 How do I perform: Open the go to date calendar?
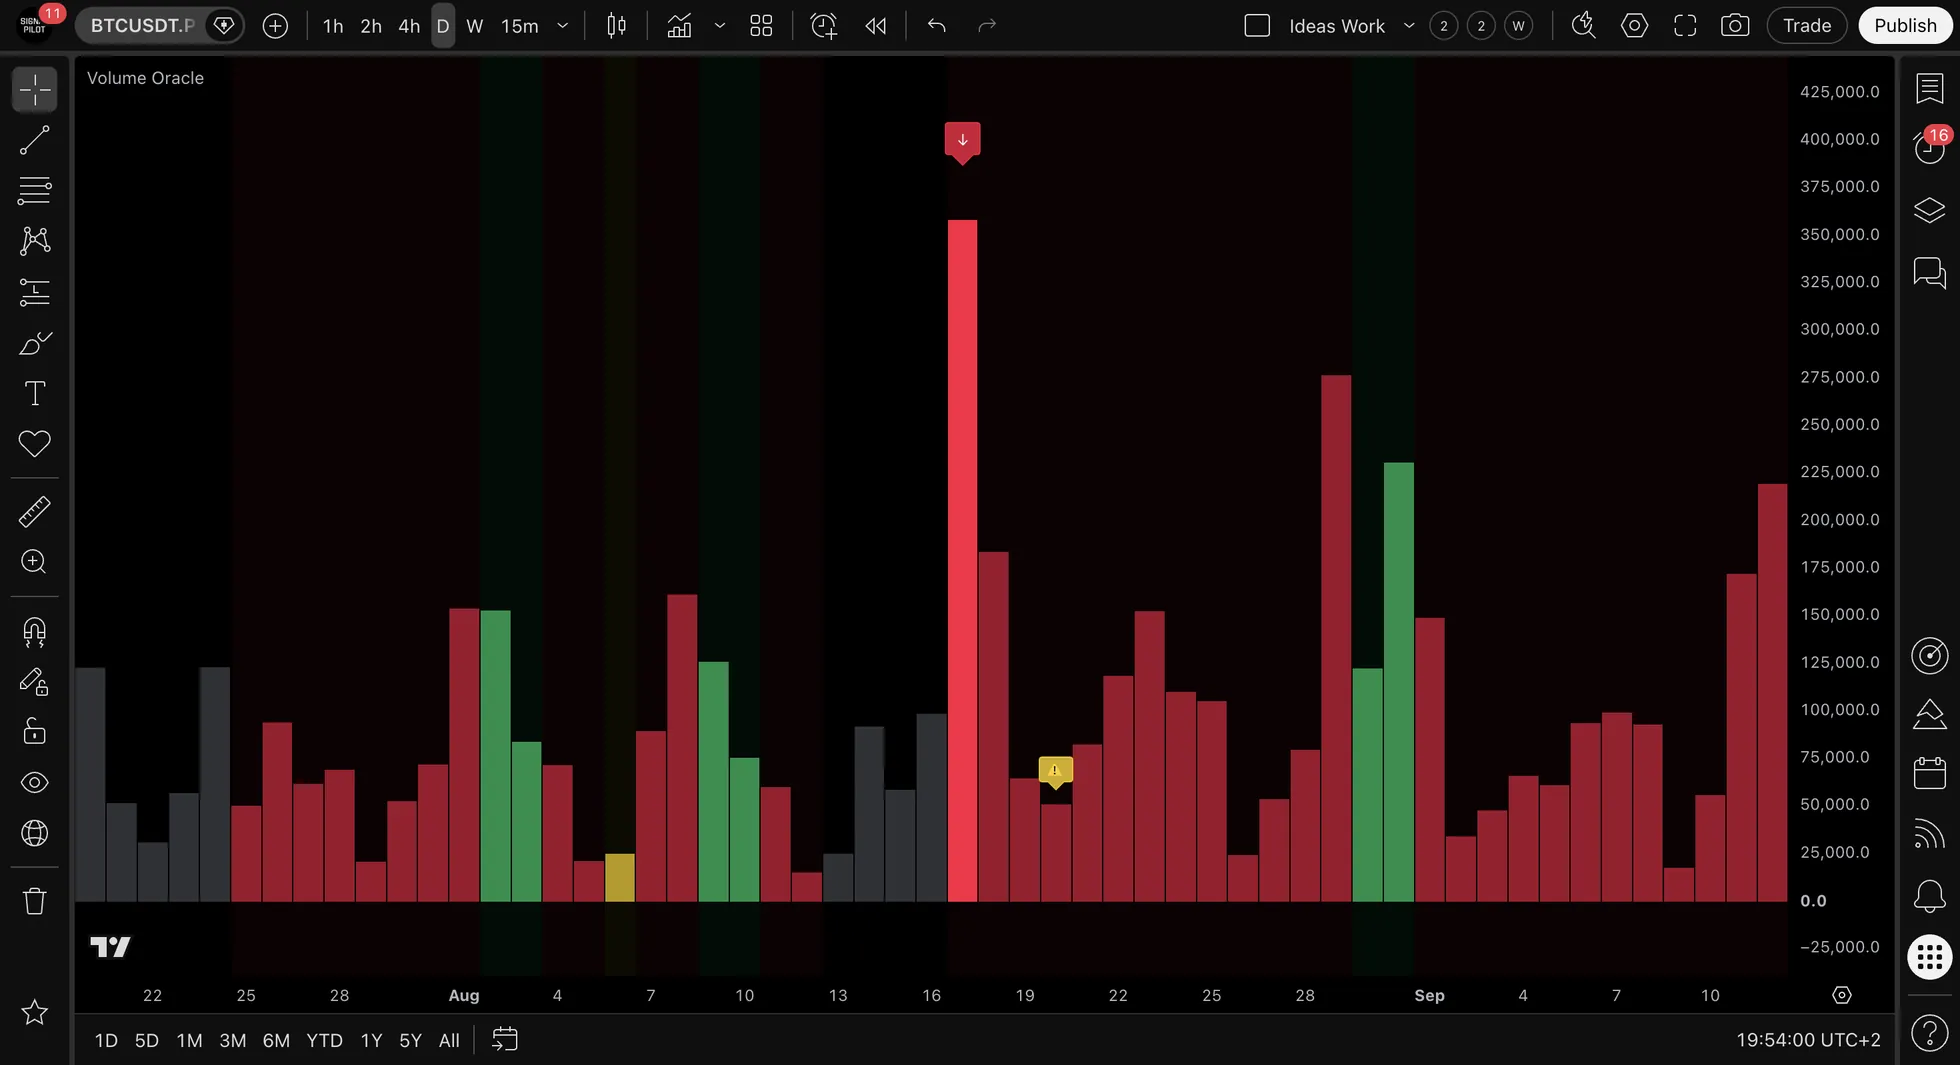click(505, 1040)
